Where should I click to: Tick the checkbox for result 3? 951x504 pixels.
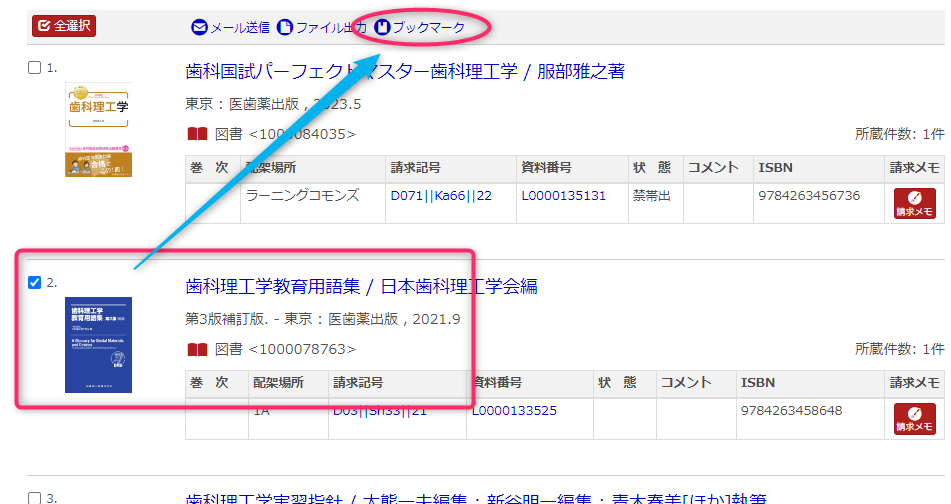(x=35, y=498)
